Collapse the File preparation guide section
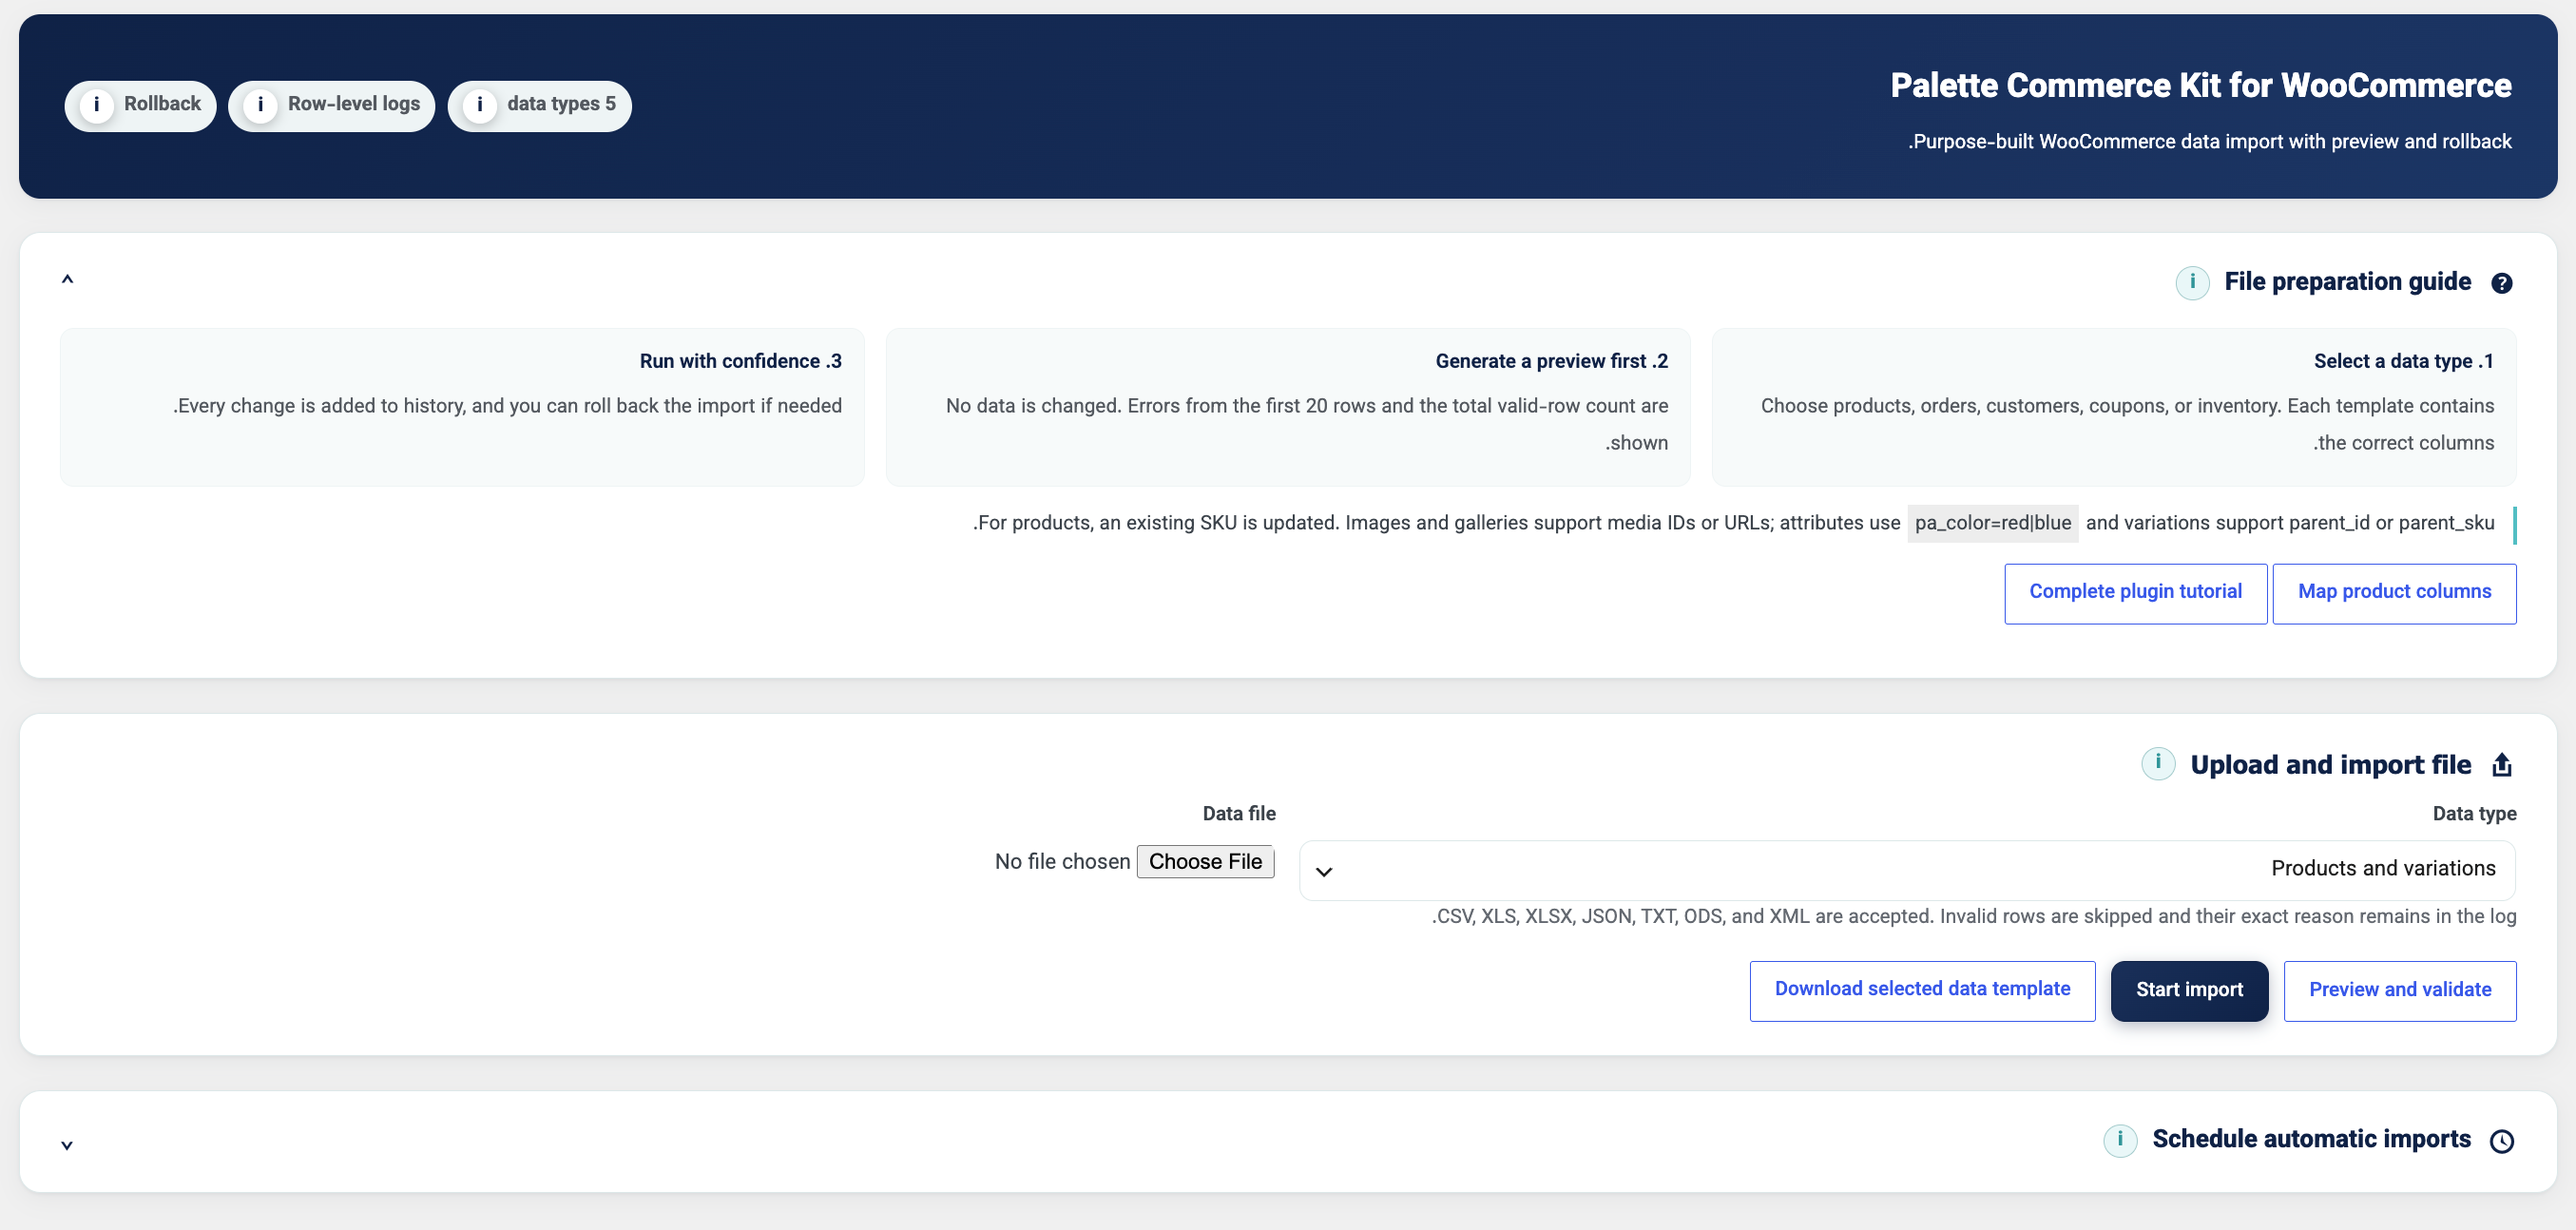 pyautogui.click(x=67, y=279)
